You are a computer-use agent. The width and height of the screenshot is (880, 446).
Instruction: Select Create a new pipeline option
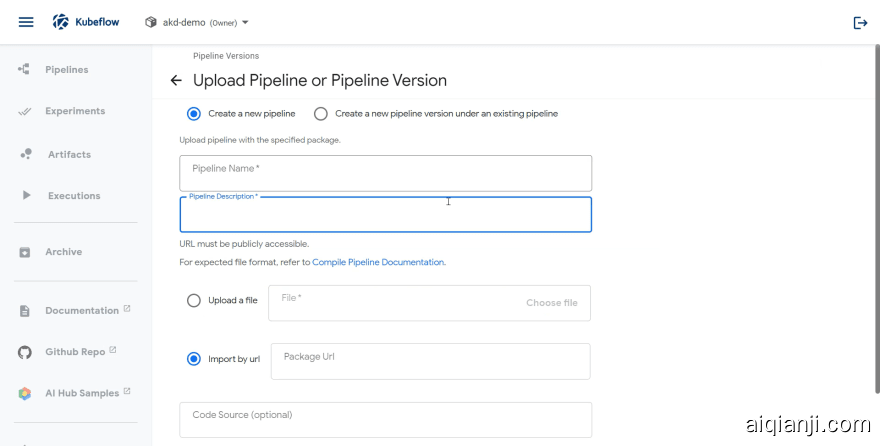click(194, 114)
